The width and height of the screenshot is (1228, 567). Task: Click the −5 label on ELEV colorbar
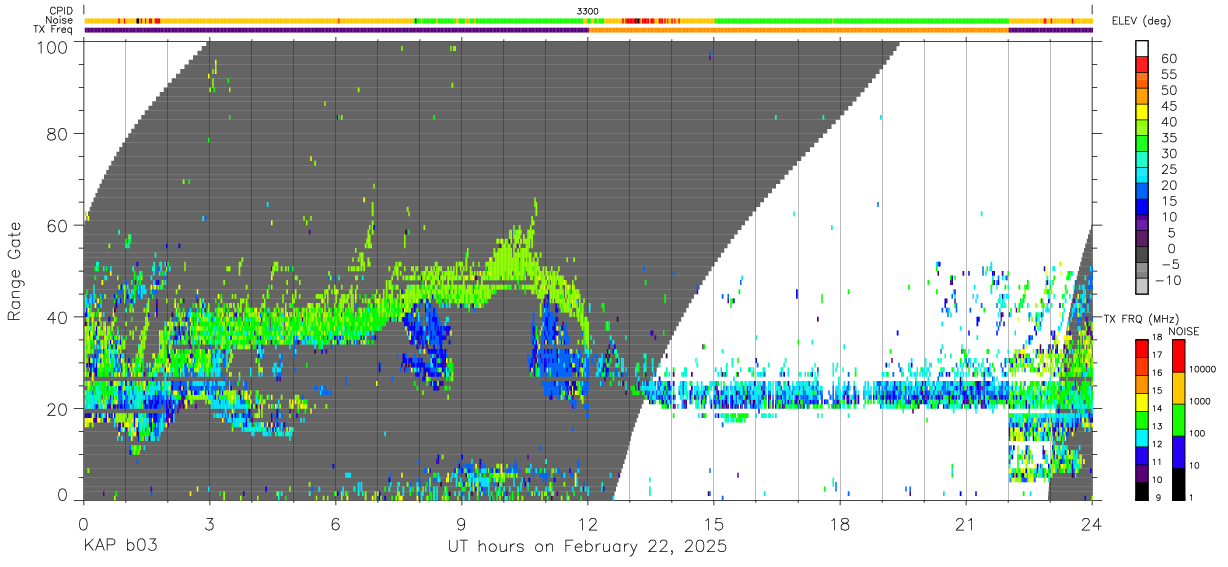[x=1170, y=264]
